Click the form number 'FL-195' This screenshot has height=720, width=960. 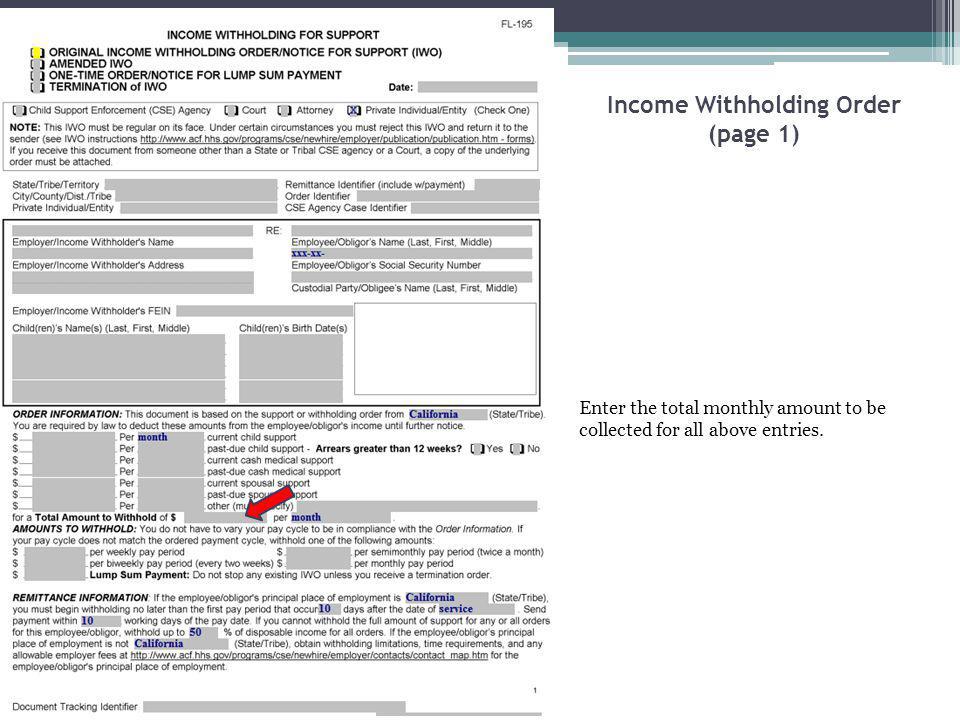click(517, 24)
